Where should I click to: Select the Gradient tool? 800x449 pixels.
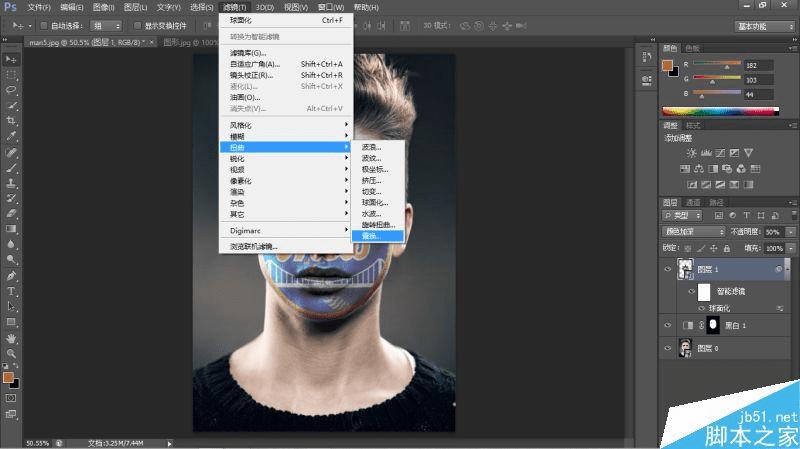11,229
